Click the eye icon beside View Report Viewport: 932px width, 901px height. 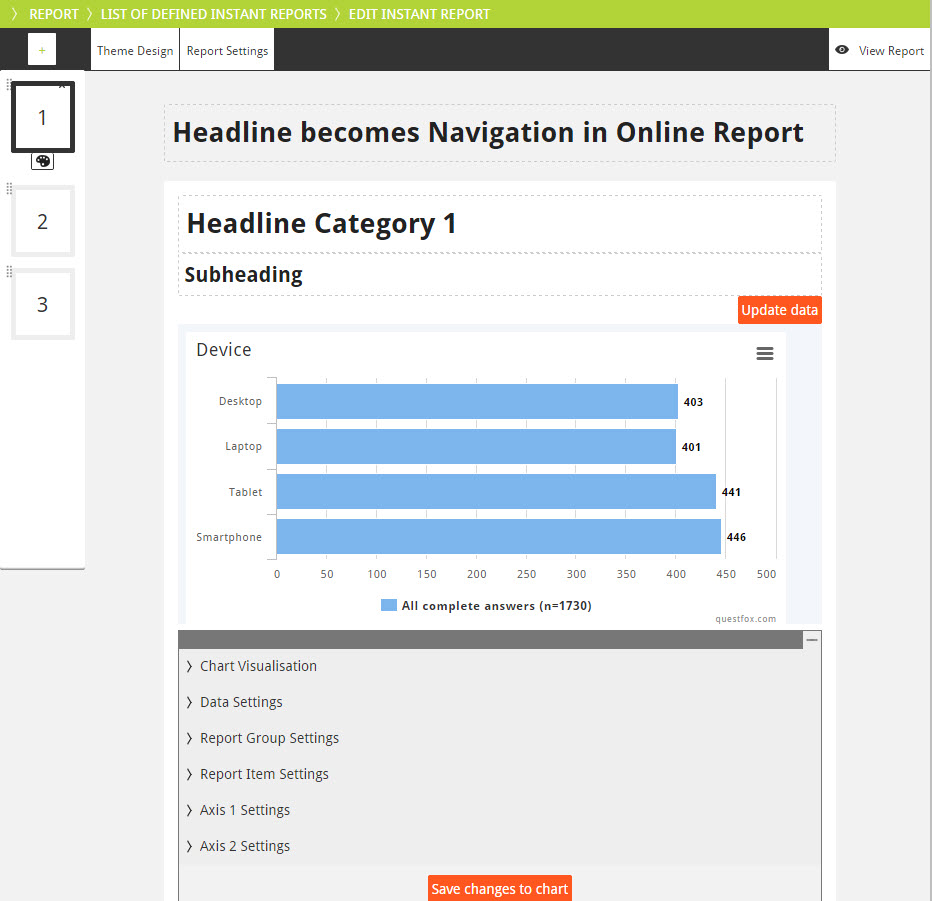pyautogui.click(x=842, y=50)
